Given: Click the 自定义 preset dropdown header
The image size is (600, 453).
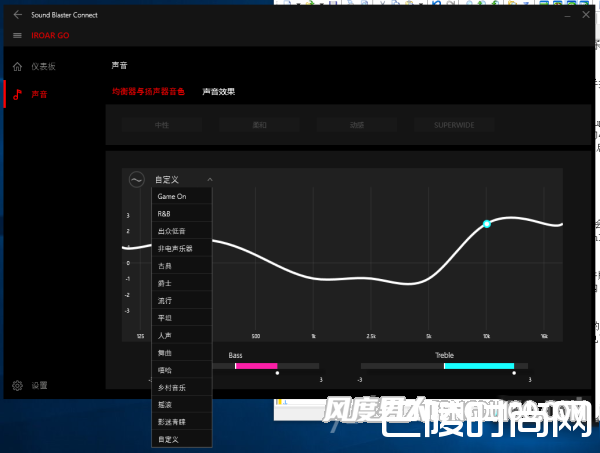Looking at the screenshot, I should 182,179.
